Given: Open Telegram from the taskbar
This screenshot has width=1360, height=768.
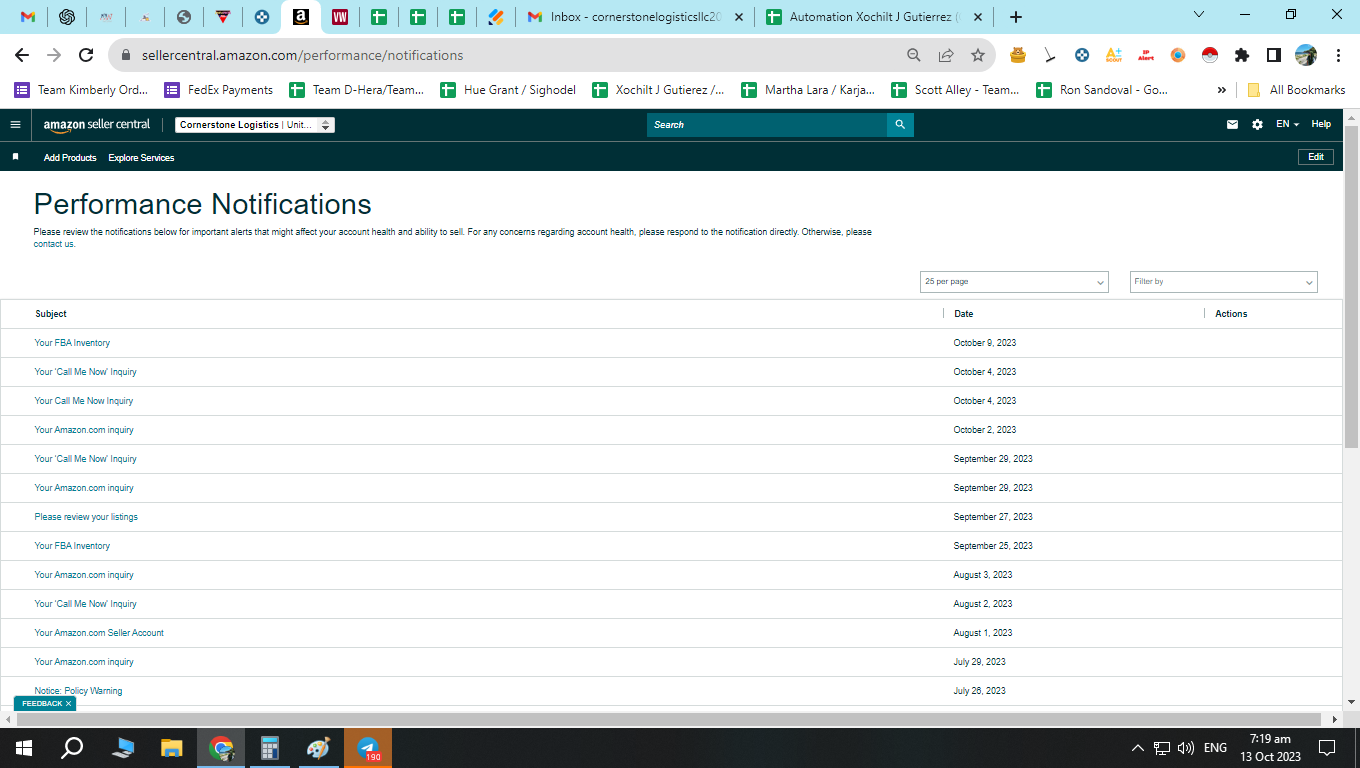Looking at the screenshot, I should coord(368,748).
